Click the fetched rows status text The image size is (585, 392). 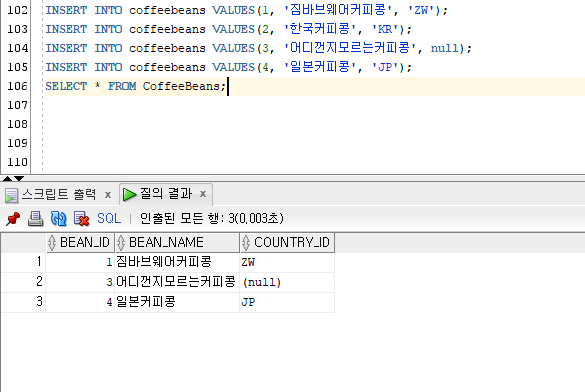212,218
